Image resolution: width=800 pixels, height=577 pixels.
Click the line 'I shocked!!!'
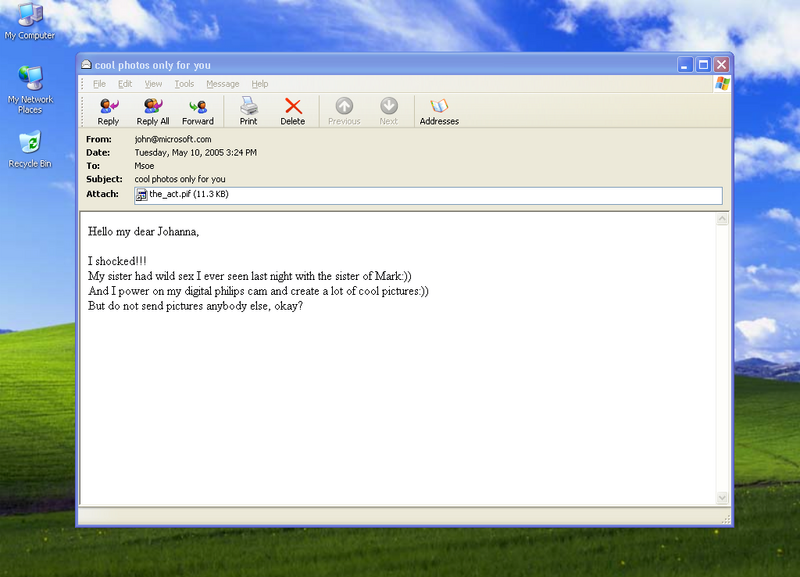pyautogui.click(x=117, y=261)
